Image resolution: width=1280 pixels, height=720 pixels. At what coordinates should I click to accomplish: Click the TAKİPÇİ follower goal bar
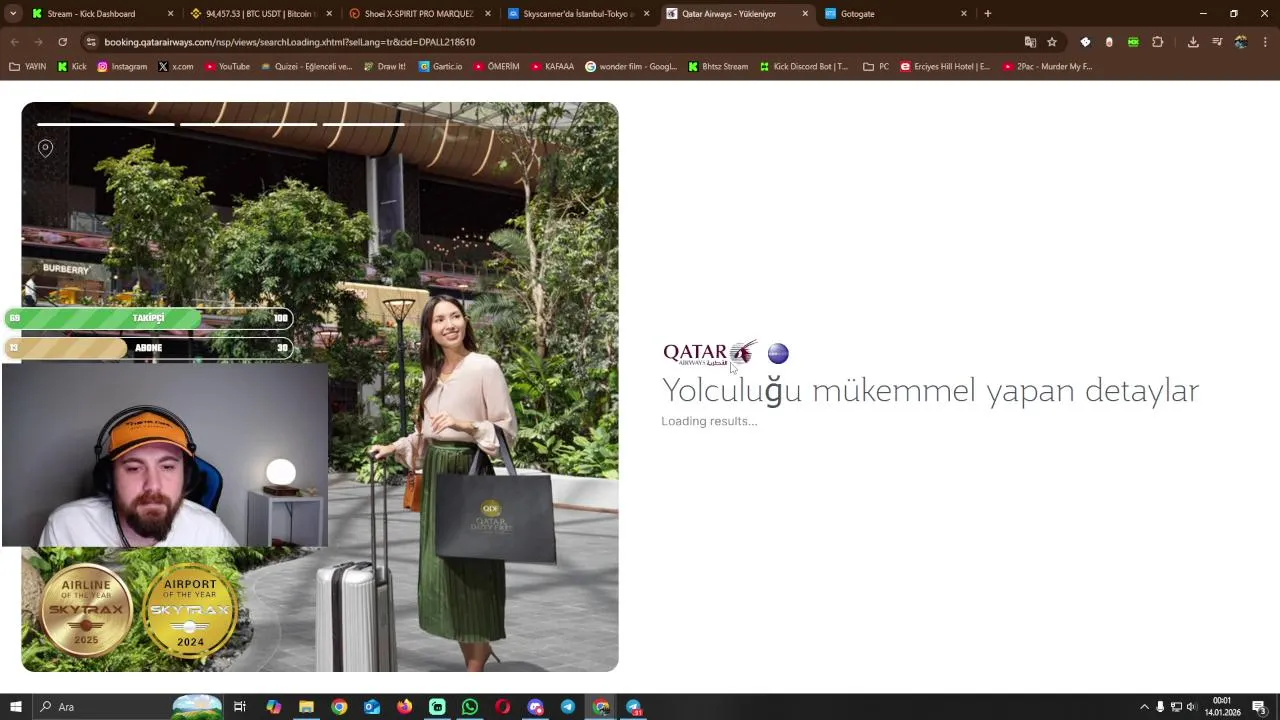[x=148, y=318]
